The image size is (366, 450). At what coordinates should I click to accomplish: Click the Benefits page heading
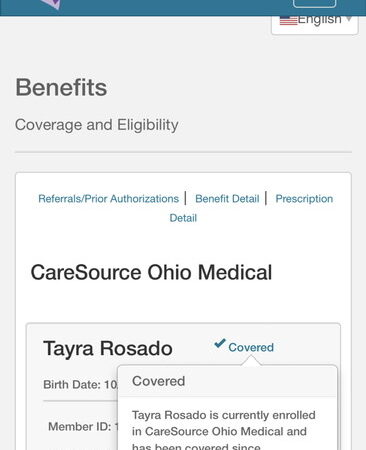(x=61, y=88)
